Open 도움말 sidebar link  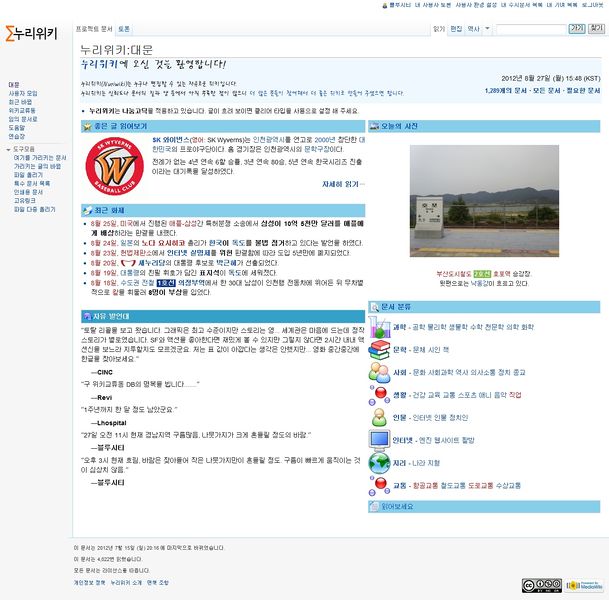click(x=17, y=128)
